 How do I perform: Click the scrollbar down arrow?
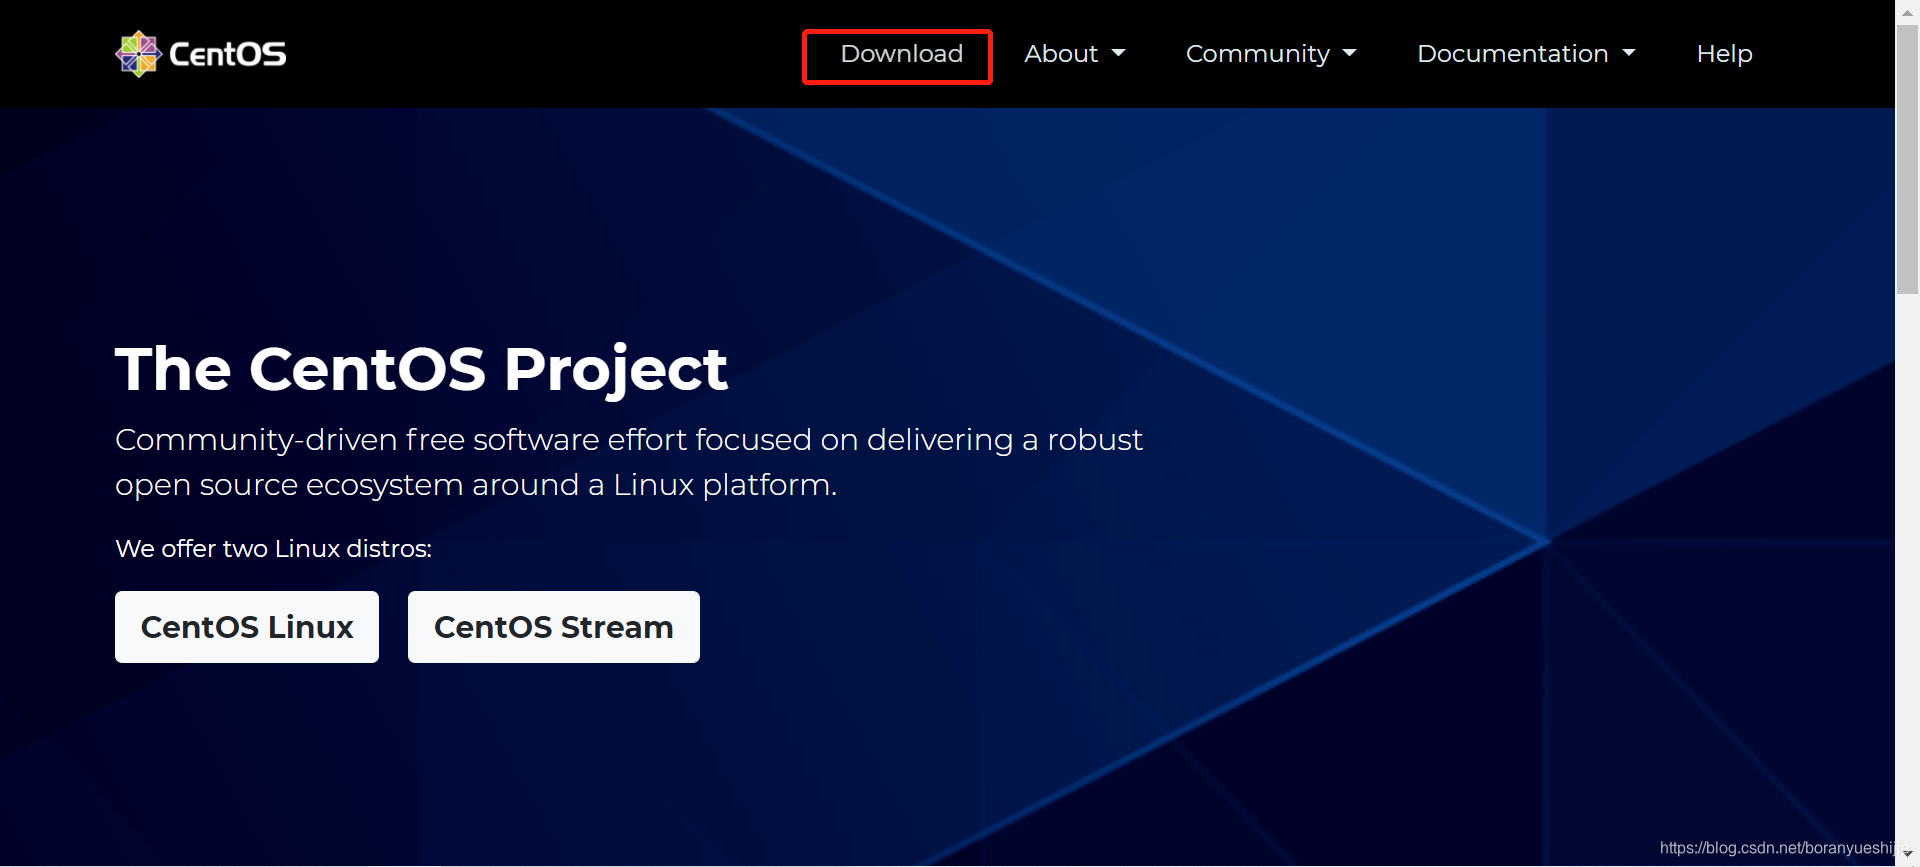pyautogui.click(x=1907, y=855)
